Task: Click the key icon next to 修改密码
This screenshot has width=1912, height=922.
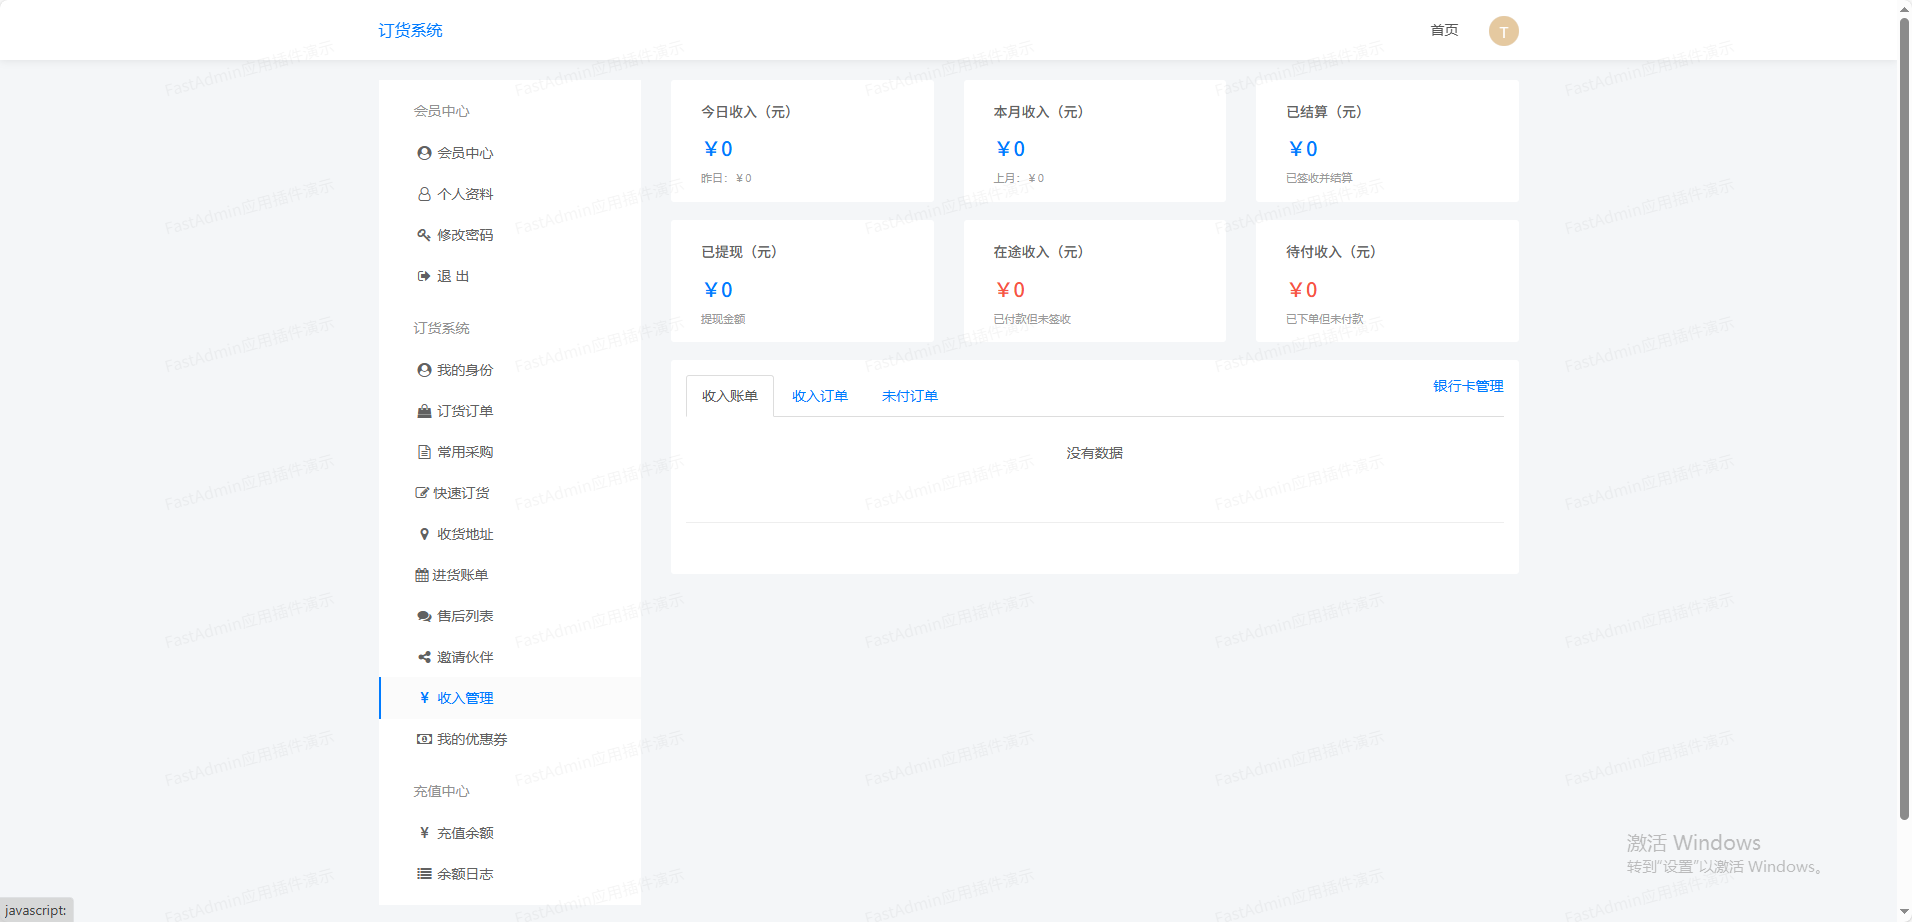Action: tap(424, 235)
